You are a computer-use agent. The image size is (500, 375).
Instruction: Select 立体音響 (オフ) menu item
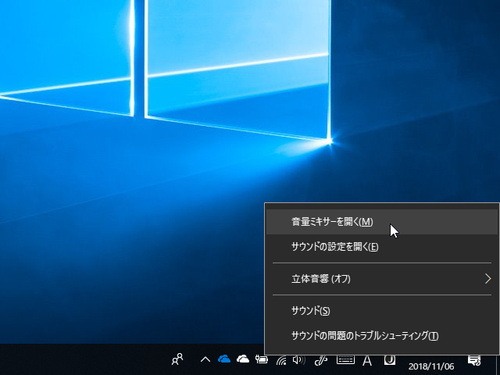[382, 279]
